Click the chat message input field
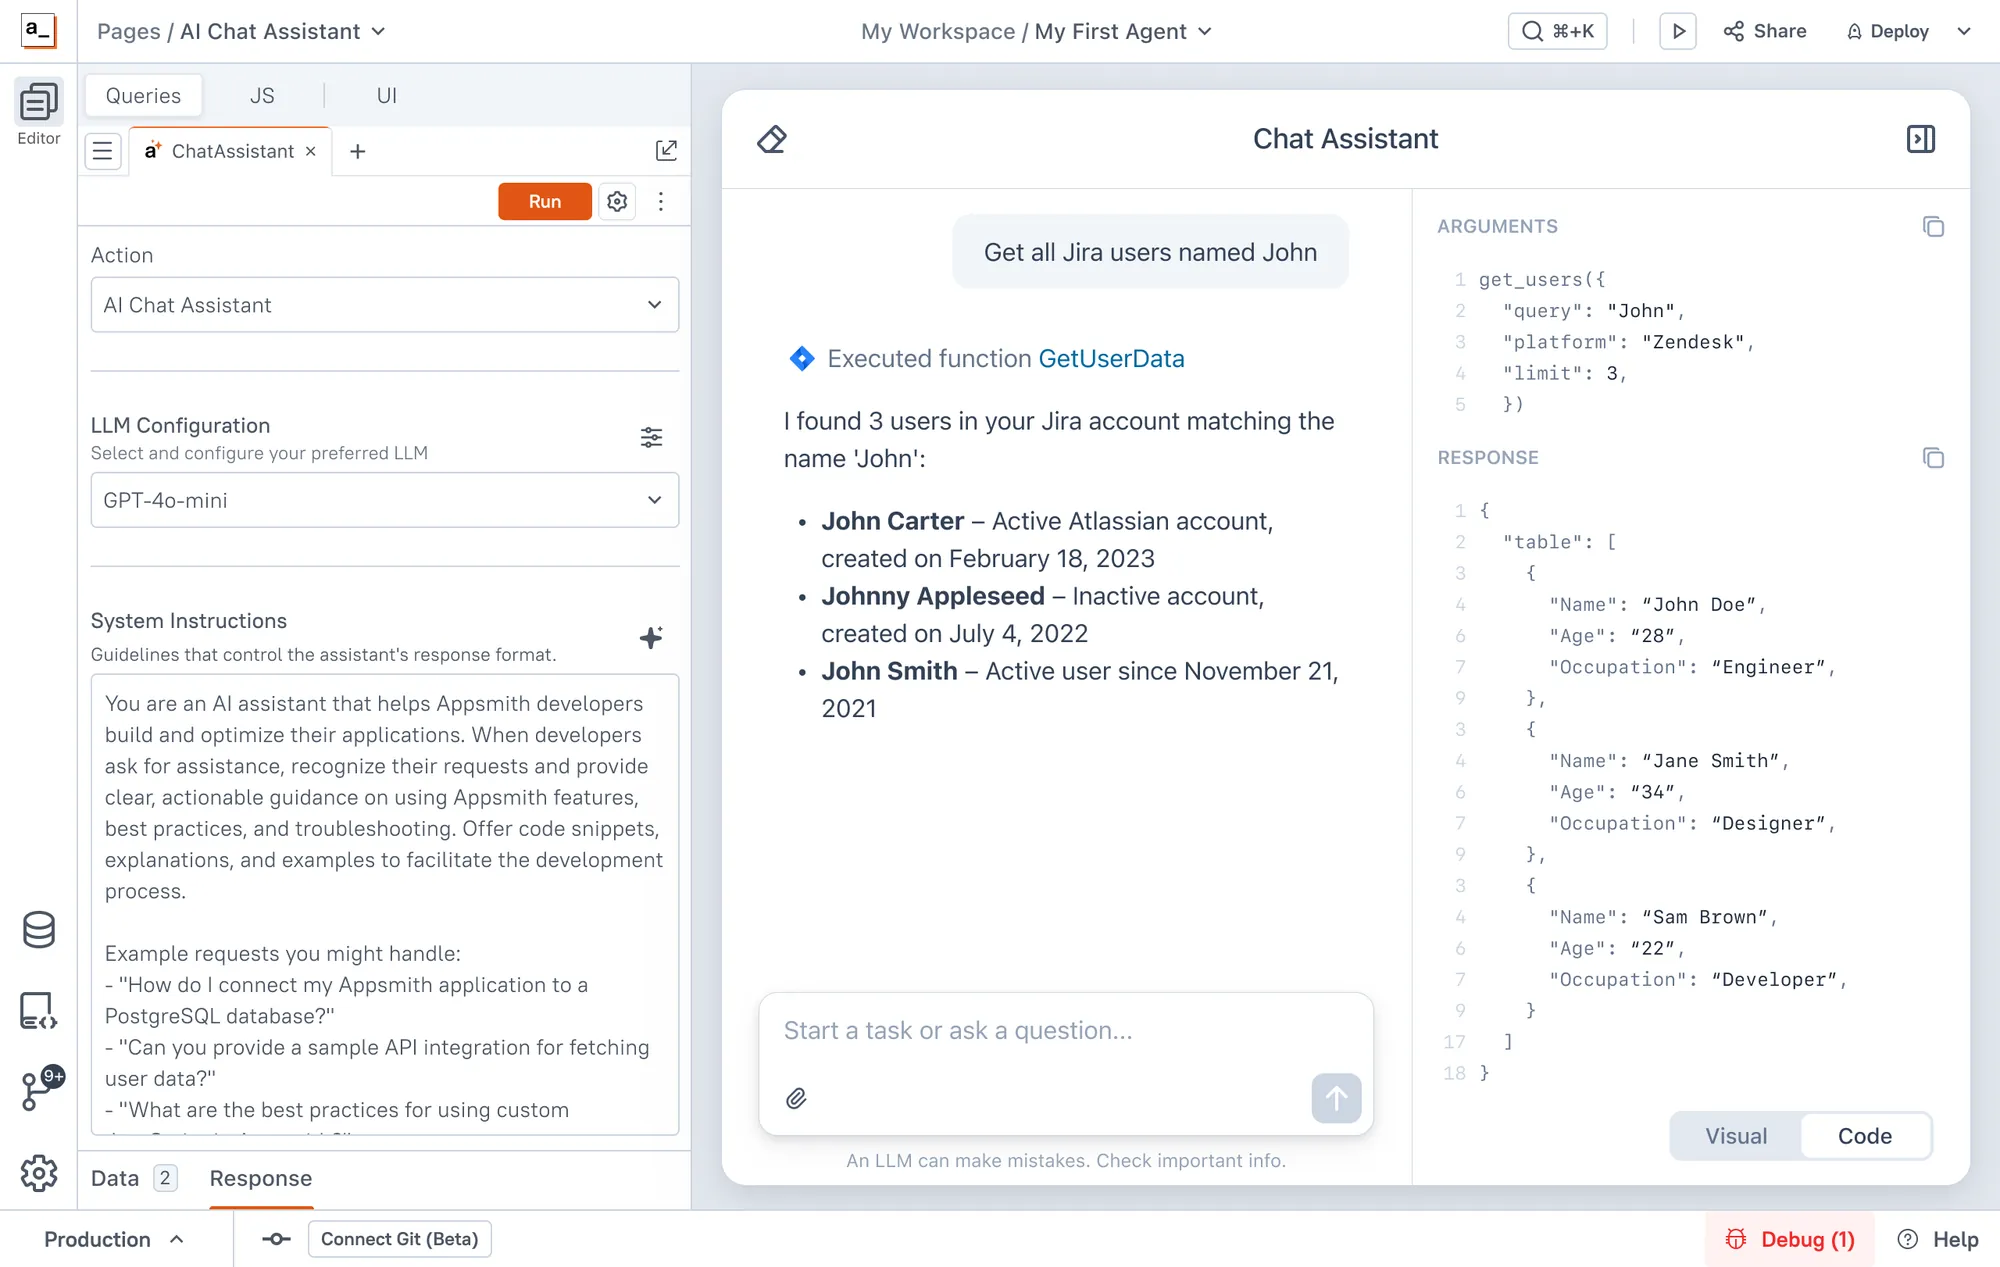 1065,1031
